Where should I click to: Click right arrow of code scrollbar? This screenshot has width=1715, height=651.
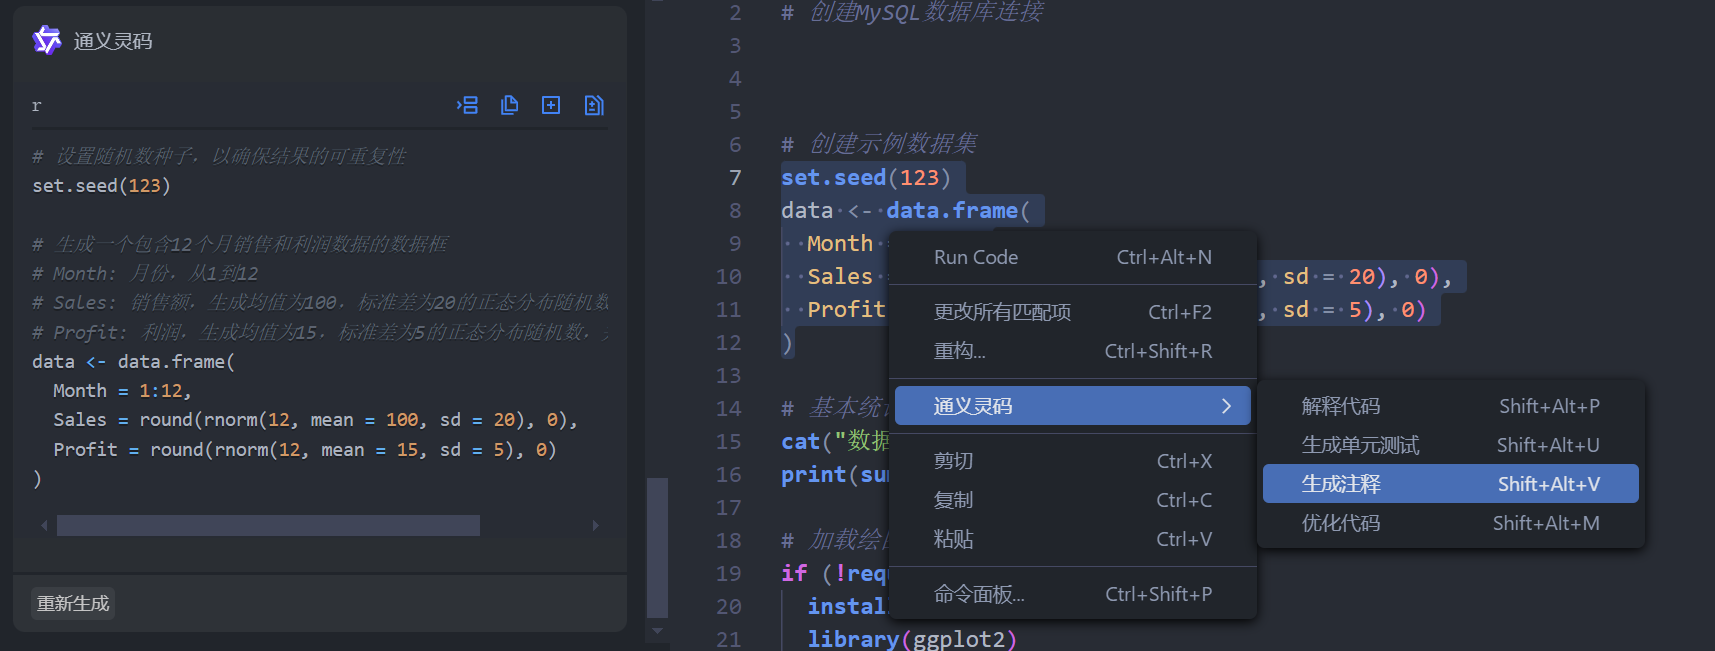(x=596, y=525)
